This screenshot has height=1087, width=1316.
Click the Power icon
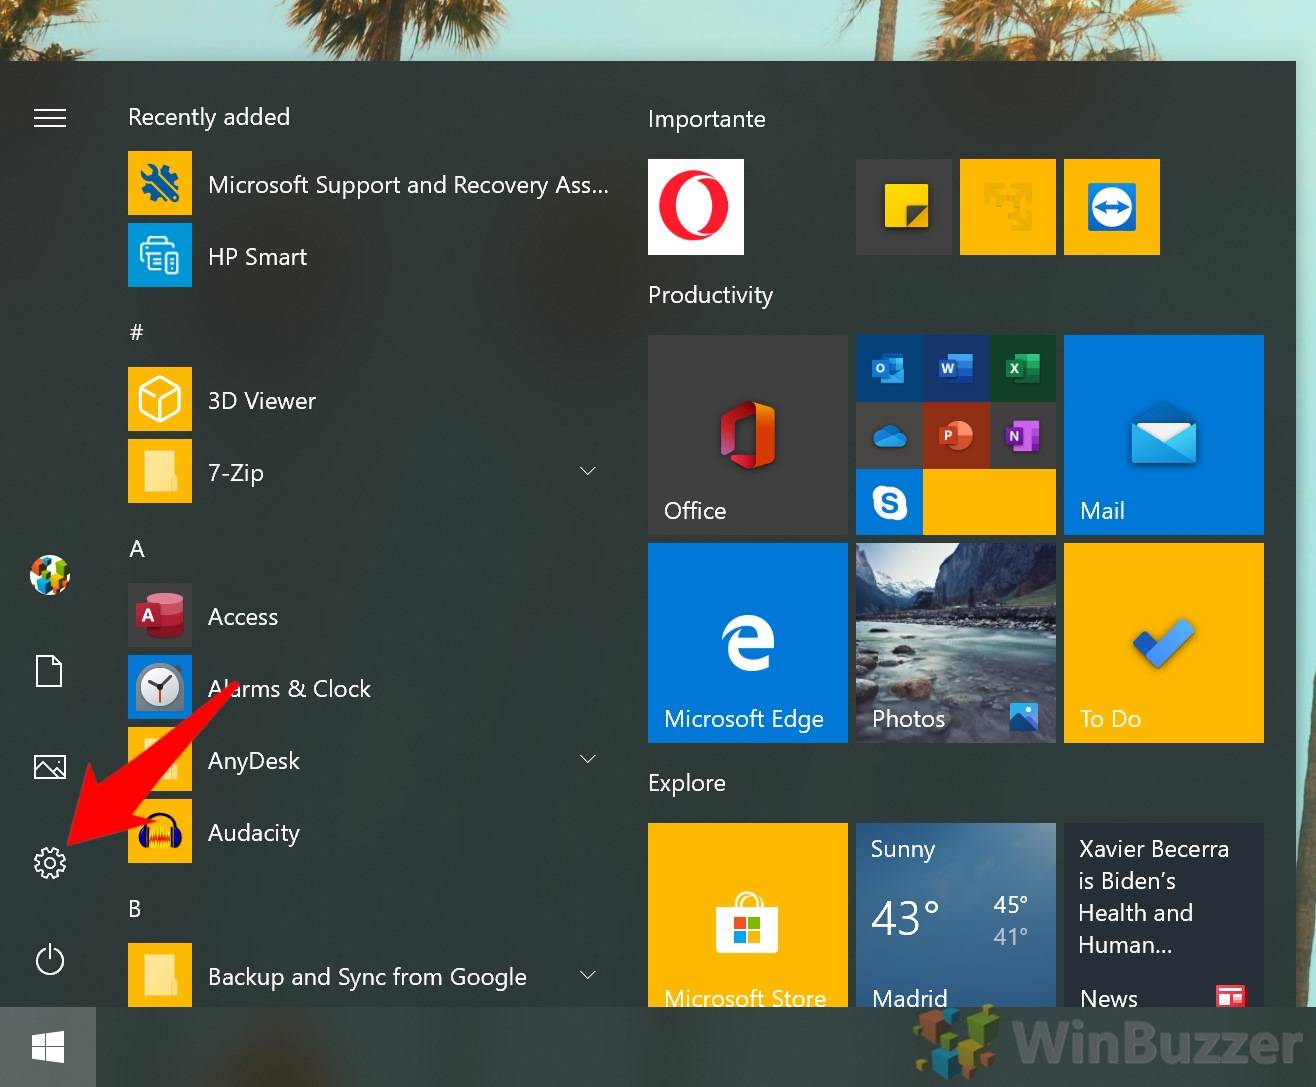pos(50,960)
